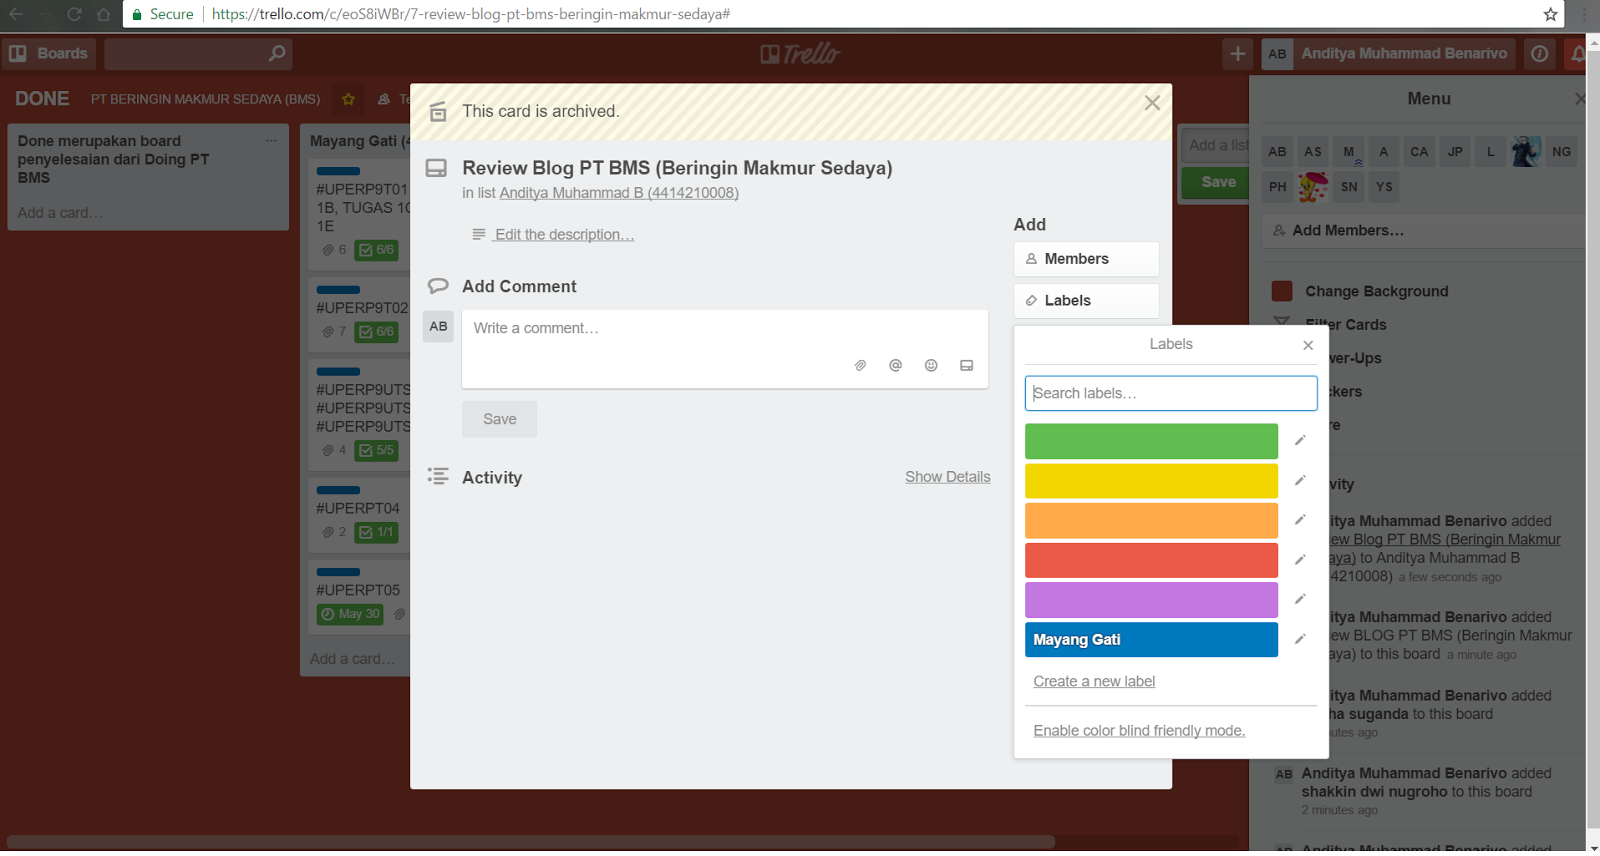The height and width of the screenshot is (856, 1600).
Task: Focus the Search labels field
Action: [x=1171, y=393]
